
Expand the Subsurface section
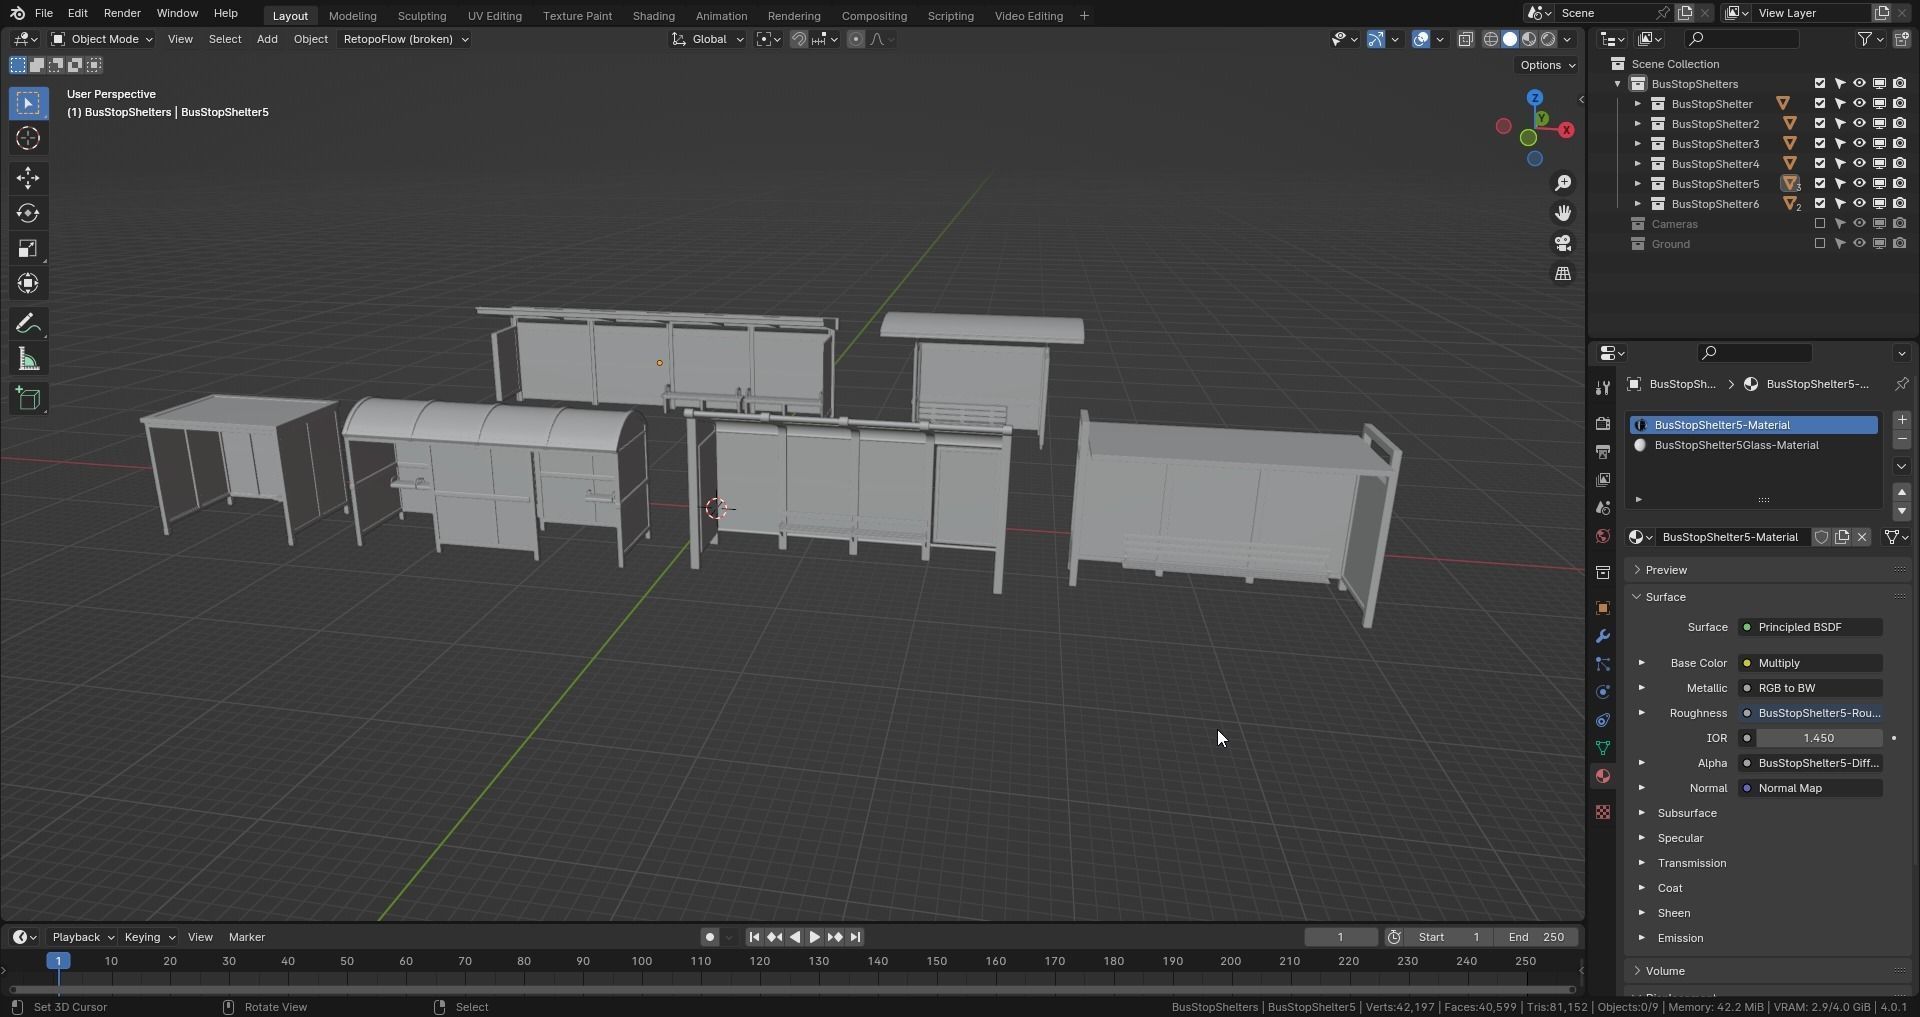coord(1687,813)
